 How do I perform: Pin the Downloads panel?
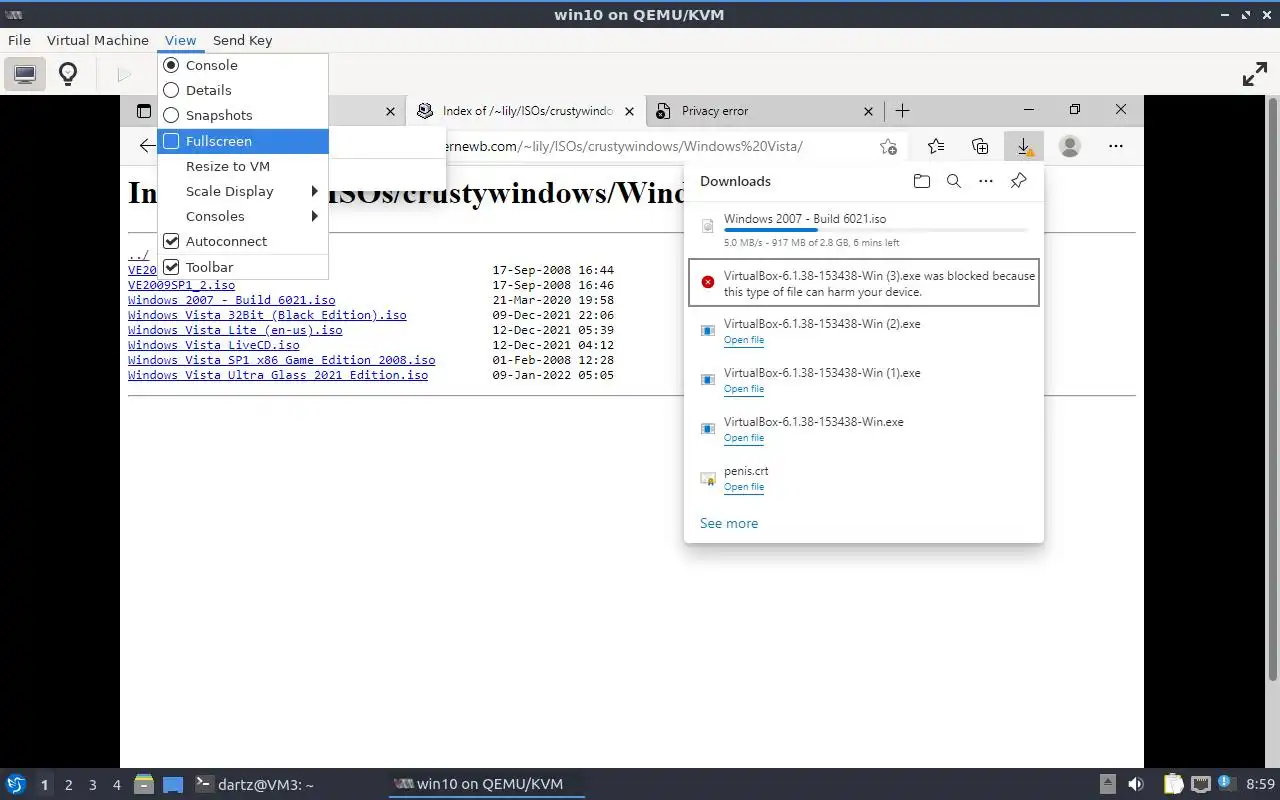(x=1018, y=181)
